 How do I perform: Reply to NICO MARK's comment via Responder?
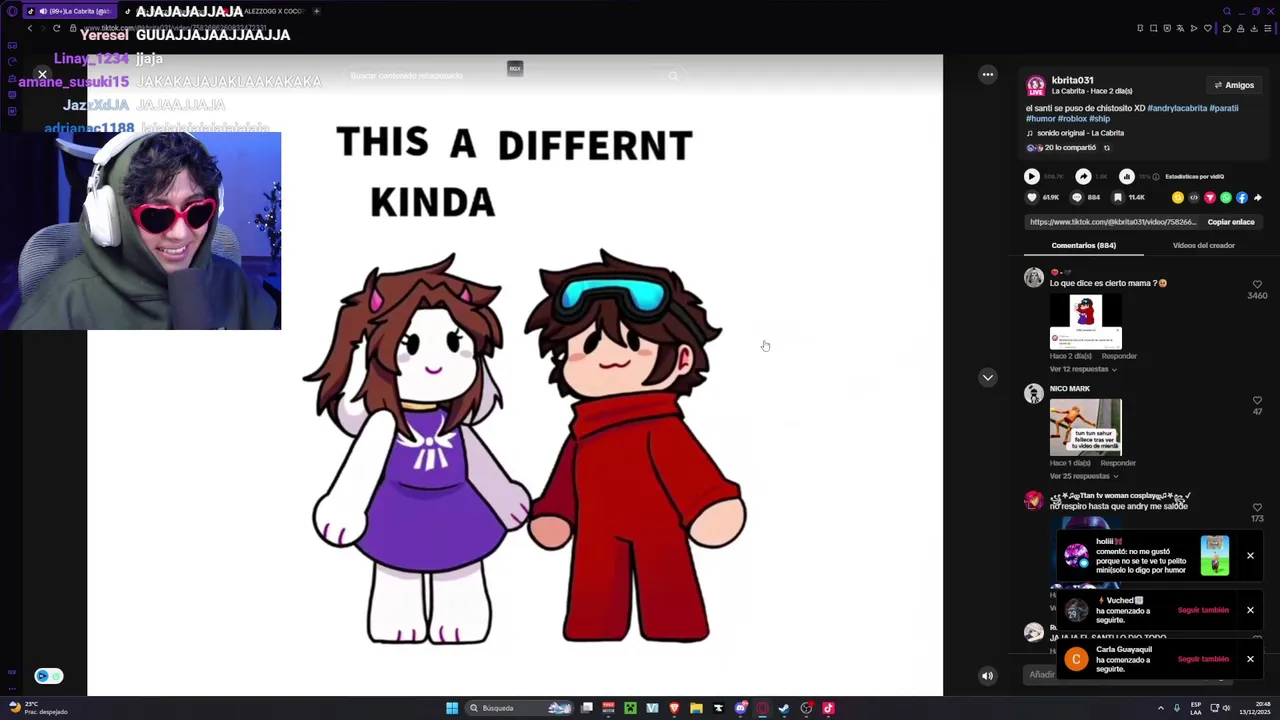point(1119,463)
